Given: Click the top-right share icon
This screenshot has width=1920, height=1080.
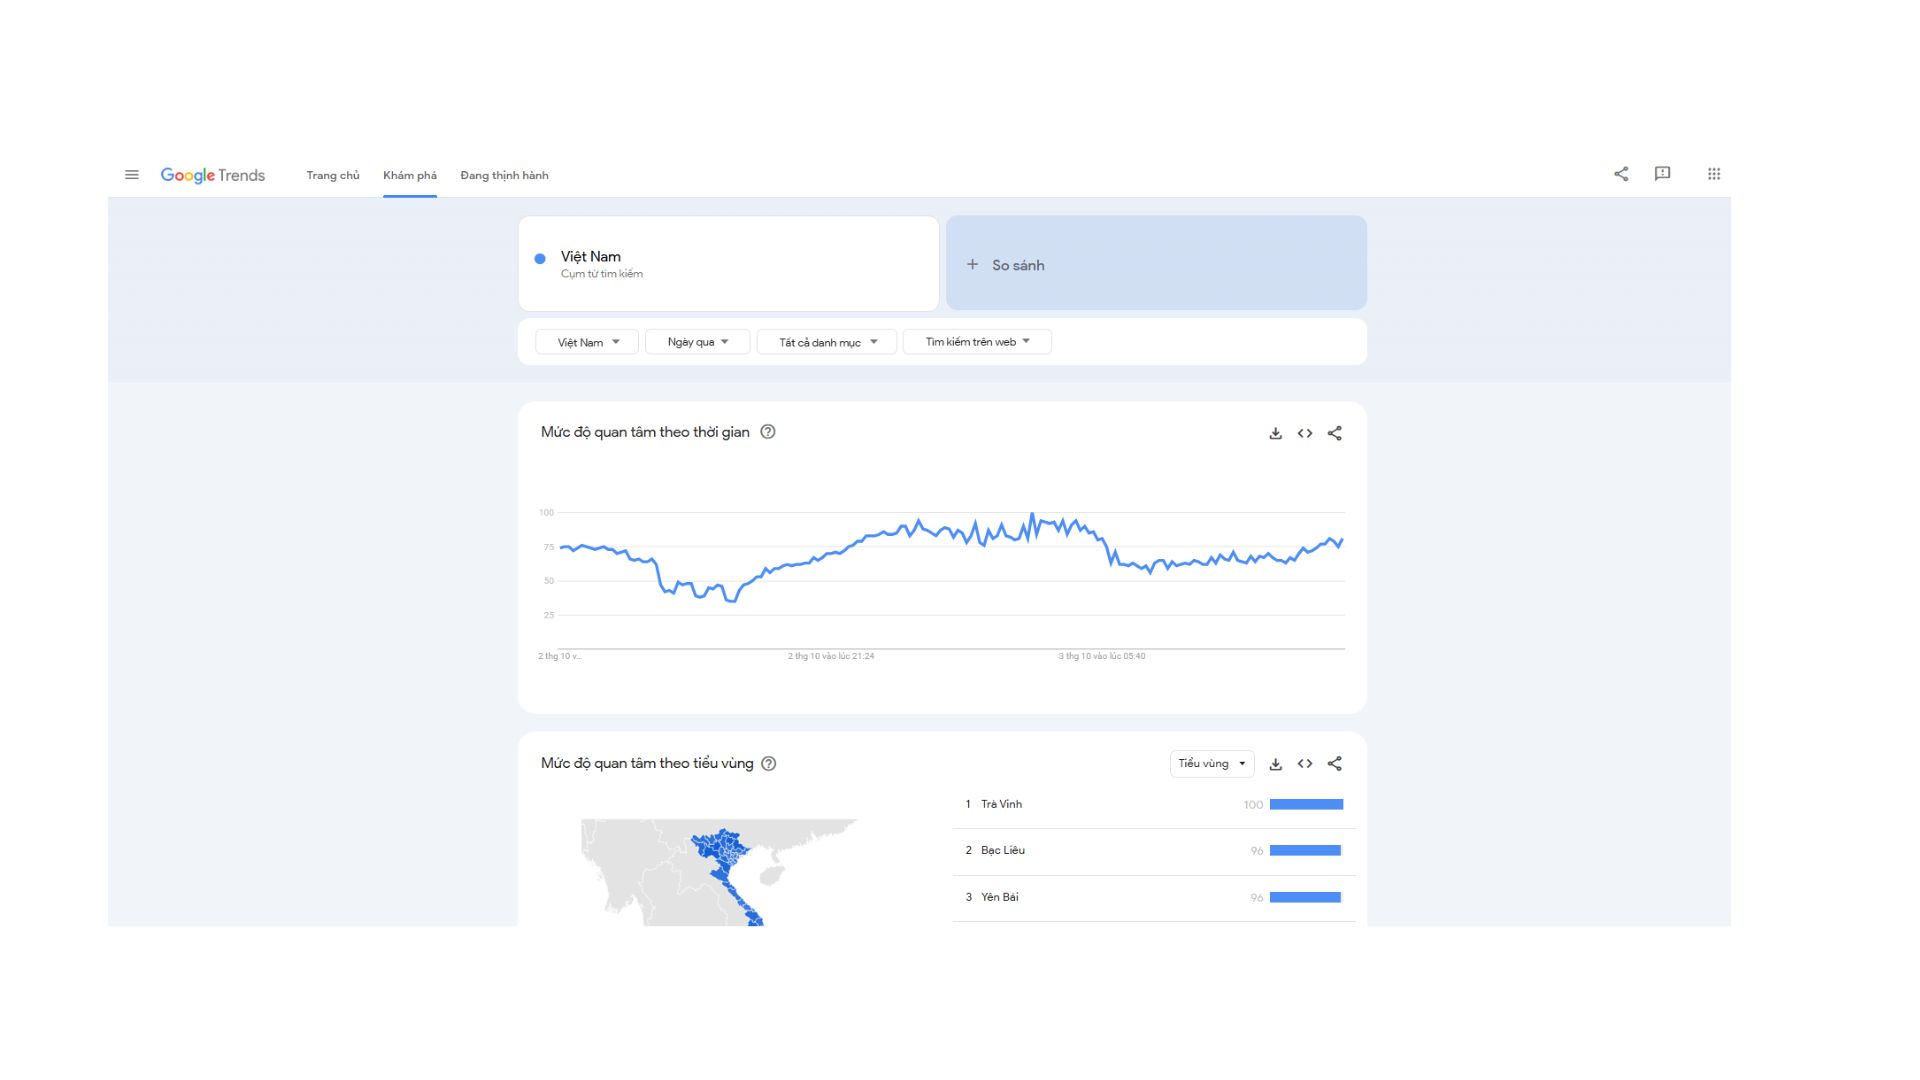Looking at the screenshot, I should pos(1621,174).
